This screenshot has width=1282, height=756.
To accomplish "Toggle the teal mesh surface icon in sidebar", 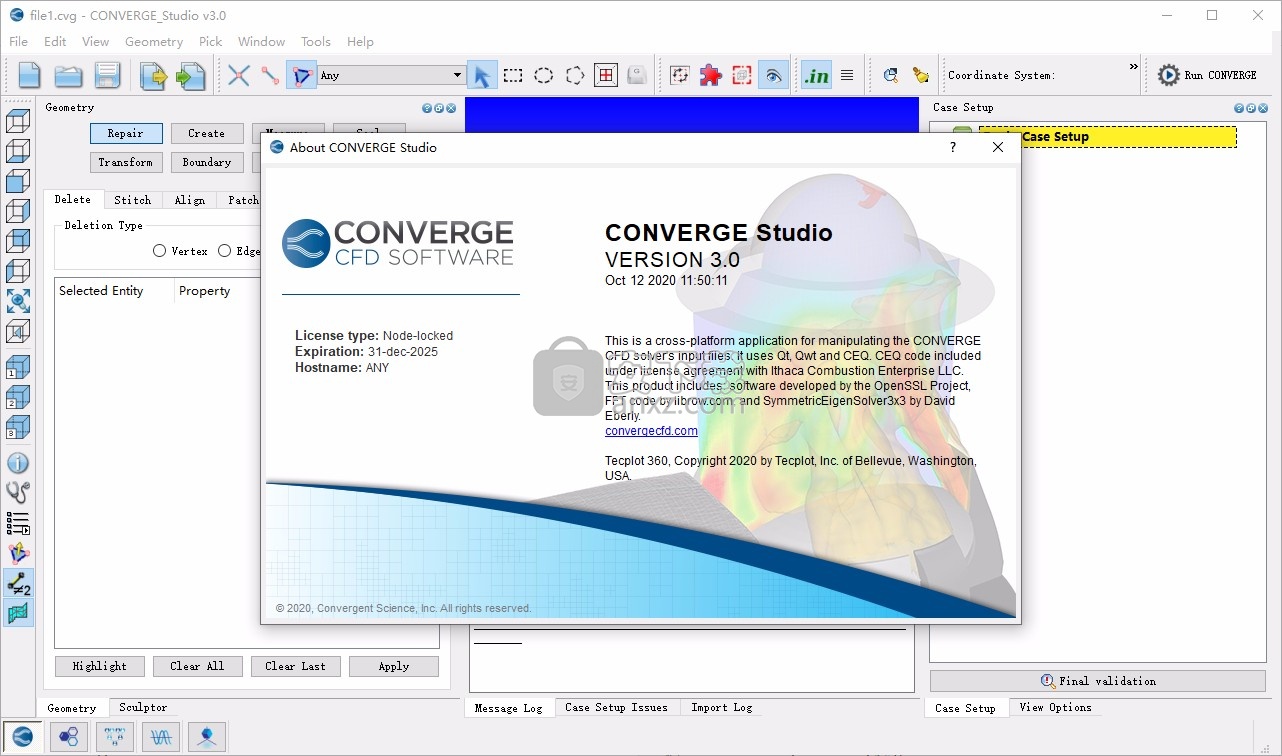I will [18, 613].
